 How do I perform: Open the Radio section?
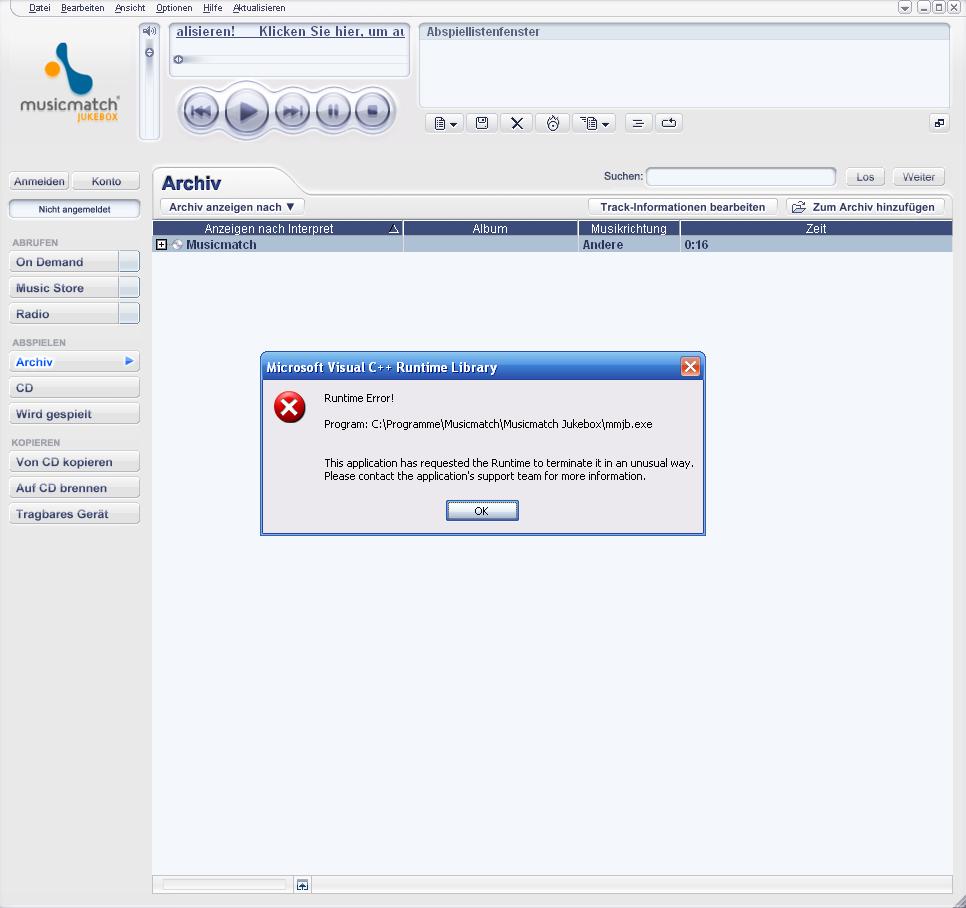point(63,314)
